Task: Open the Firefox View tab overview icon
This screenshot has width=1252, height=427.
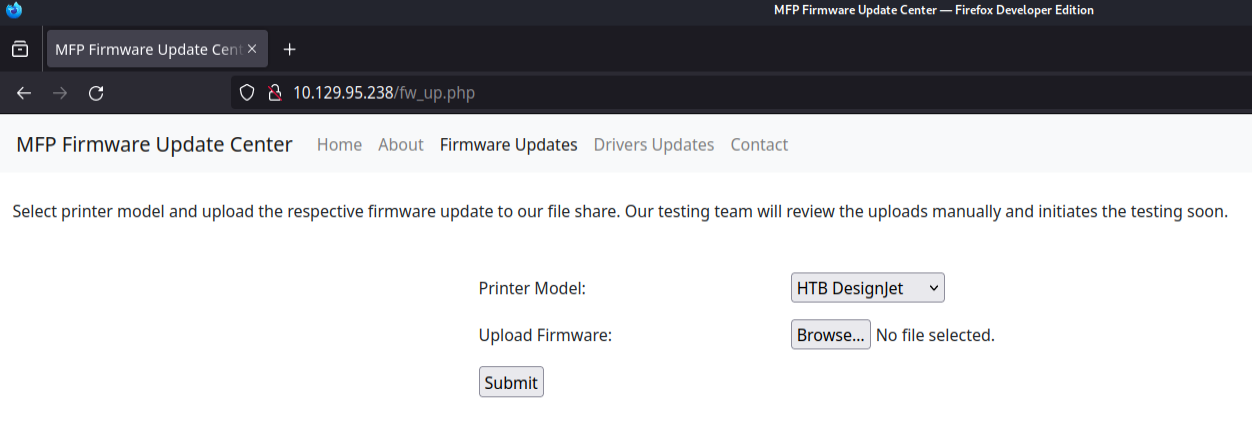Action: [20, 49]
